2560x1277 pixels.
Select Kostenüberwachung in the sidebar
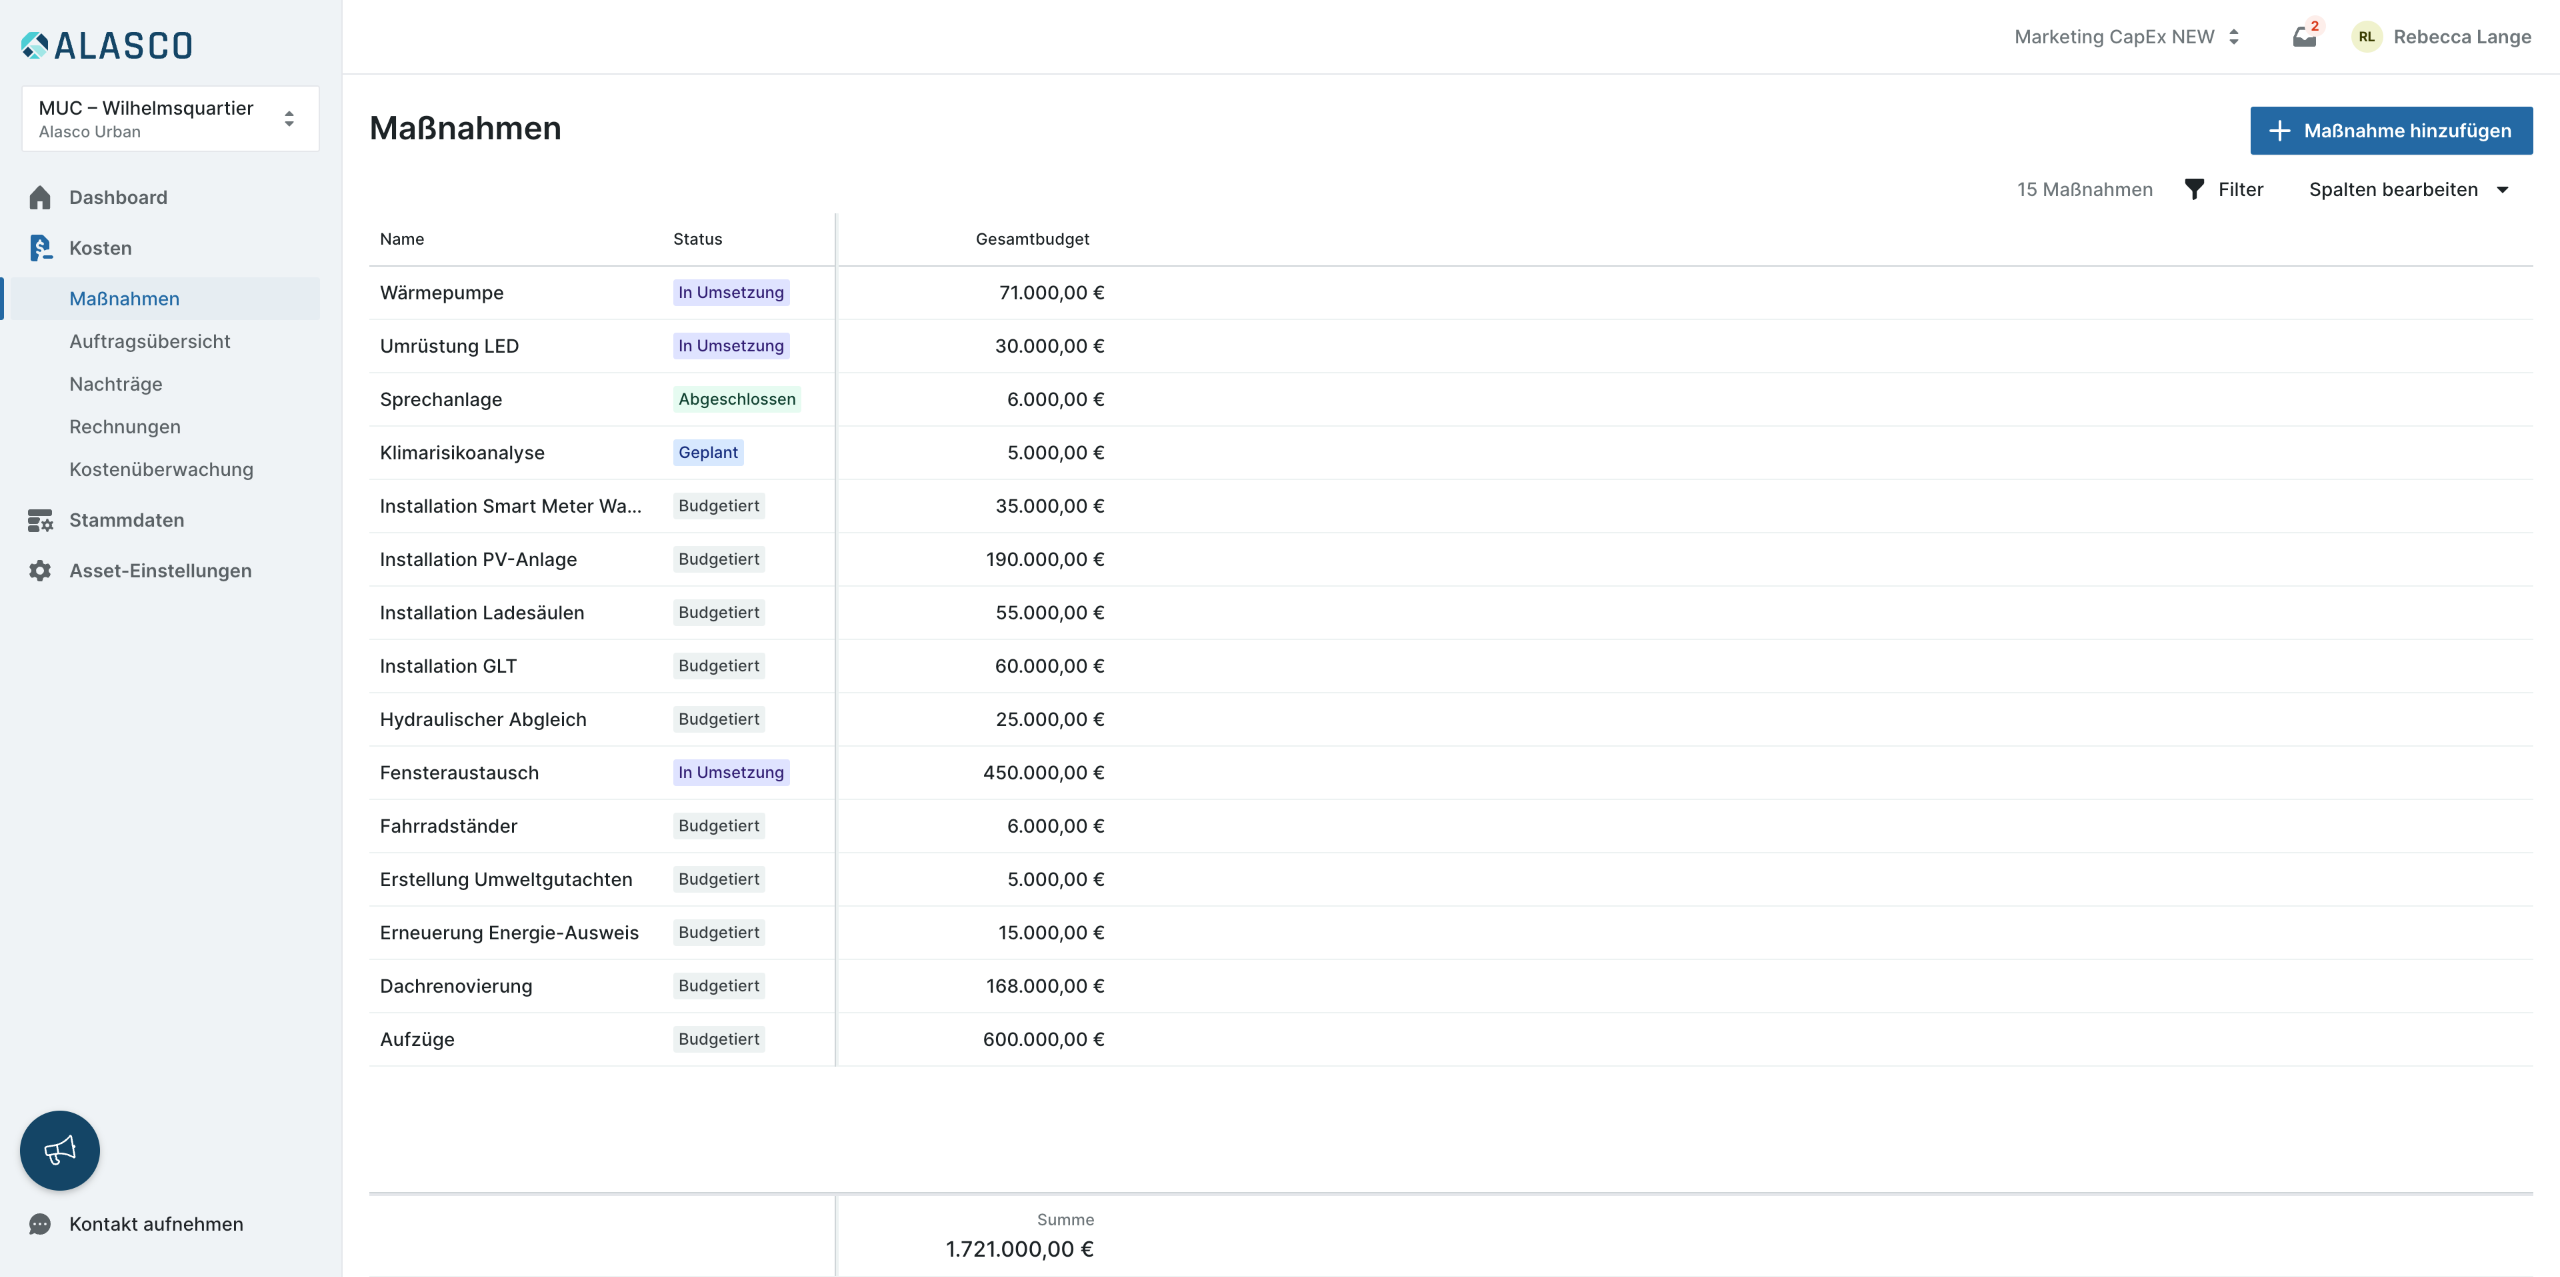click(x=161, y=469)
